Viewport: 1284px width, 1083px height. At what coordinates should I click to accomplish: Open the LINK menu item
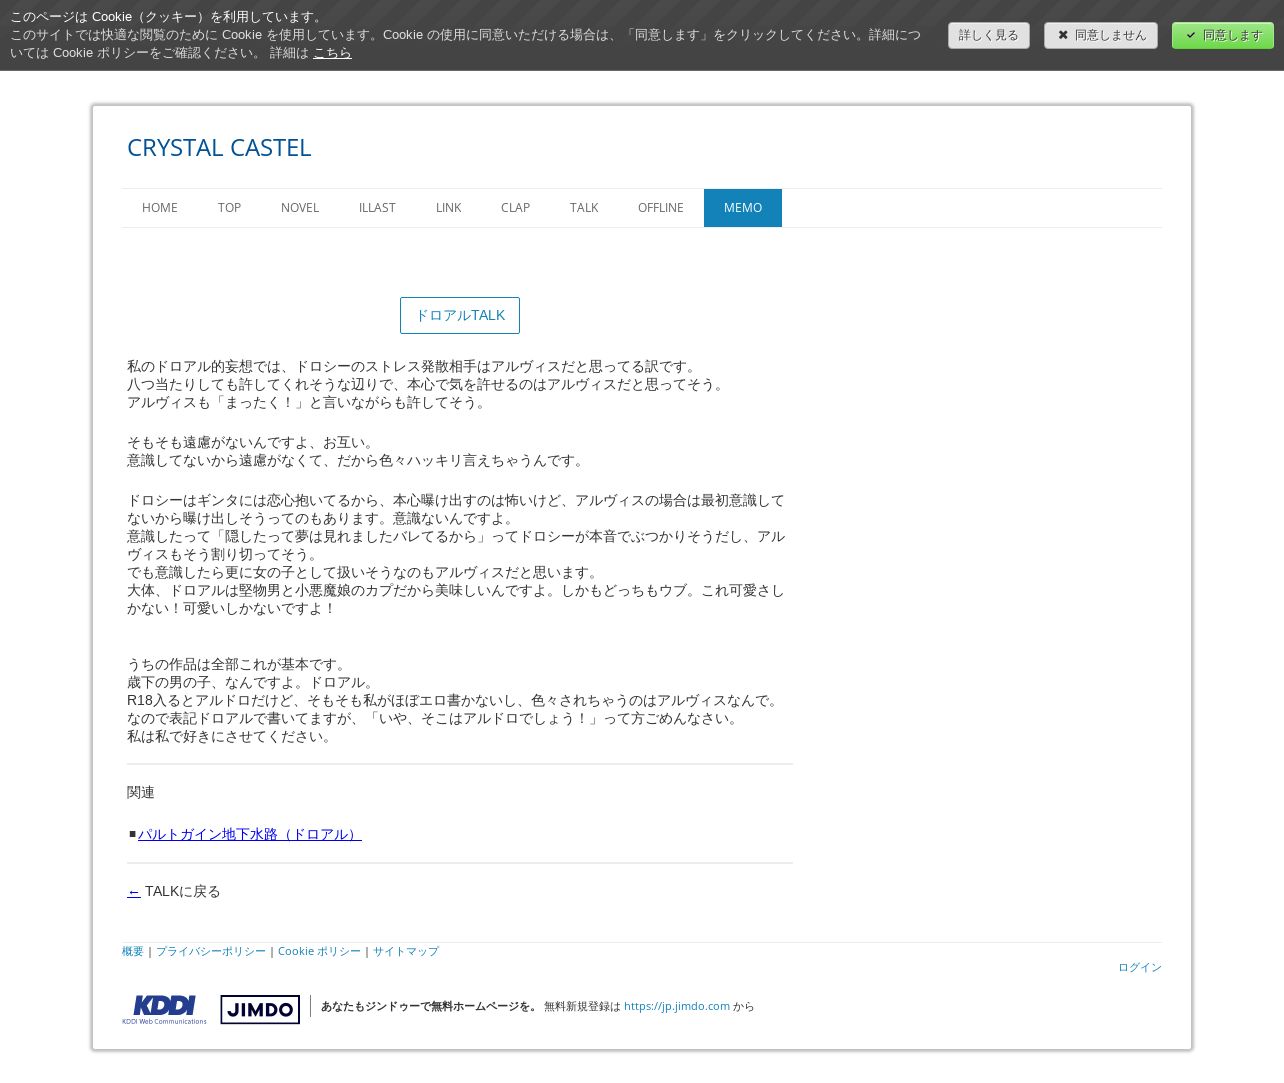point(448,208)
